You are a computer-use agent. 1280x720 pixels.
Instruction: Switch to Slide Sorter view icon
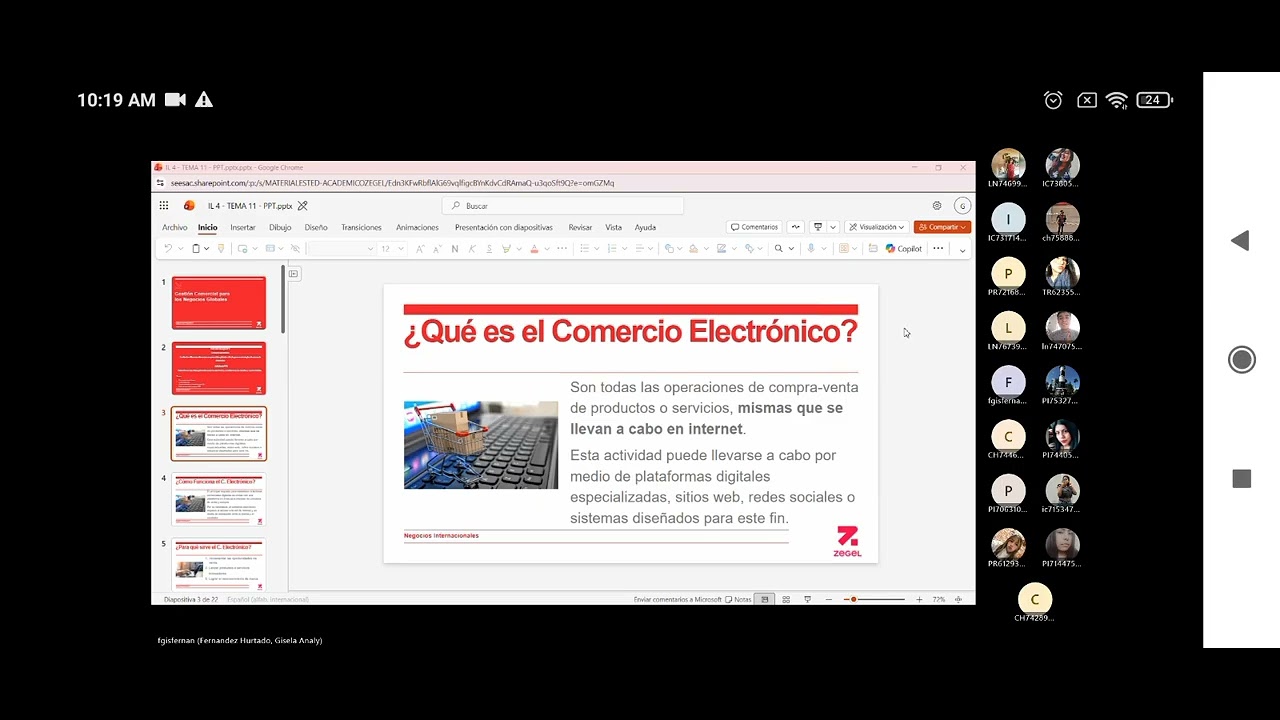click(x=786, y=599)
